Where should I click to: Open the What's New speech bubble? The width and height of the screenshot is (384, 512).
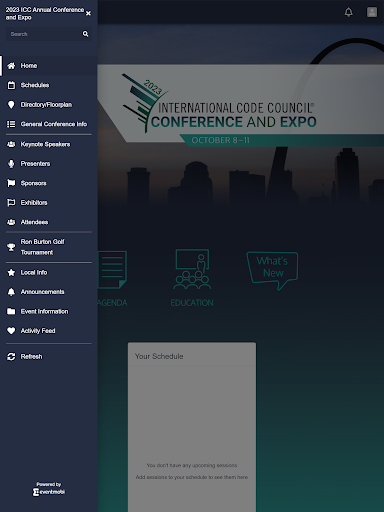pyautogui.click(x=272, y=270)
